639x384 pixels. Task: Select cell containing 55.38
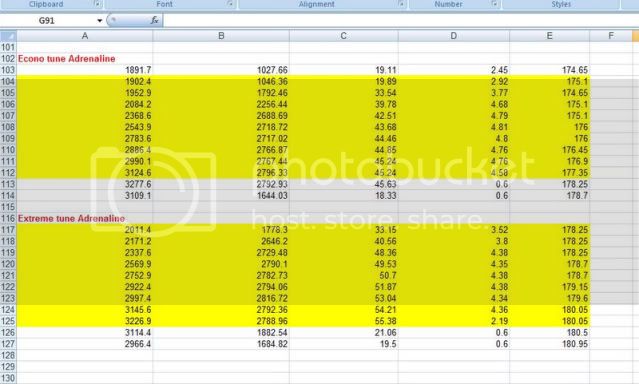coord(344,321)
